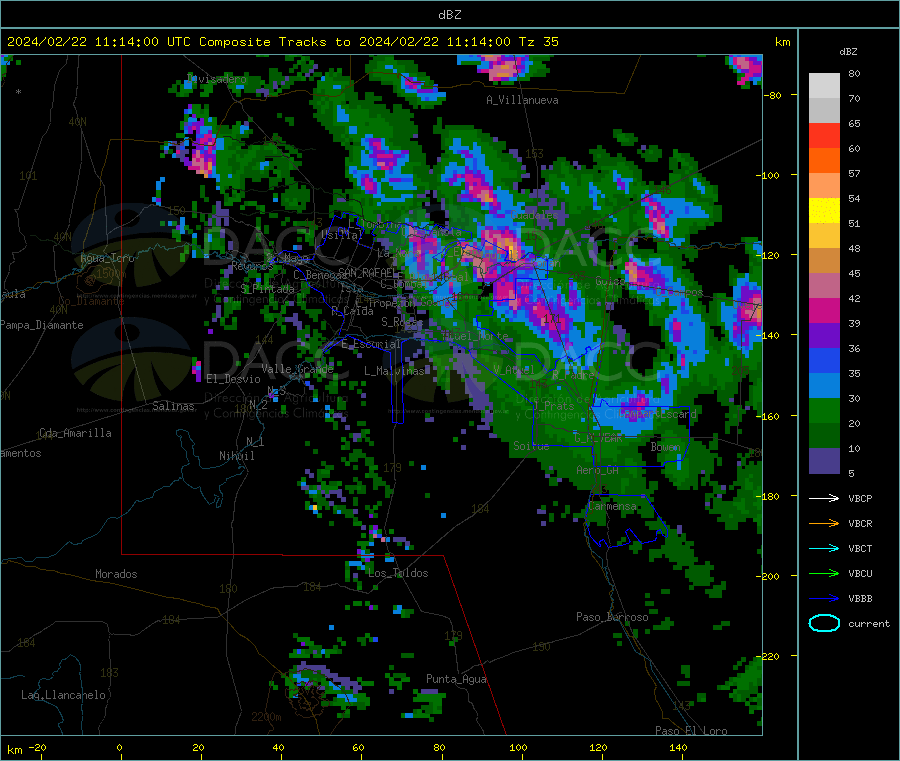Click the Valle_Grande map label
Screen dimensions: 900x761
click(297, 369)
